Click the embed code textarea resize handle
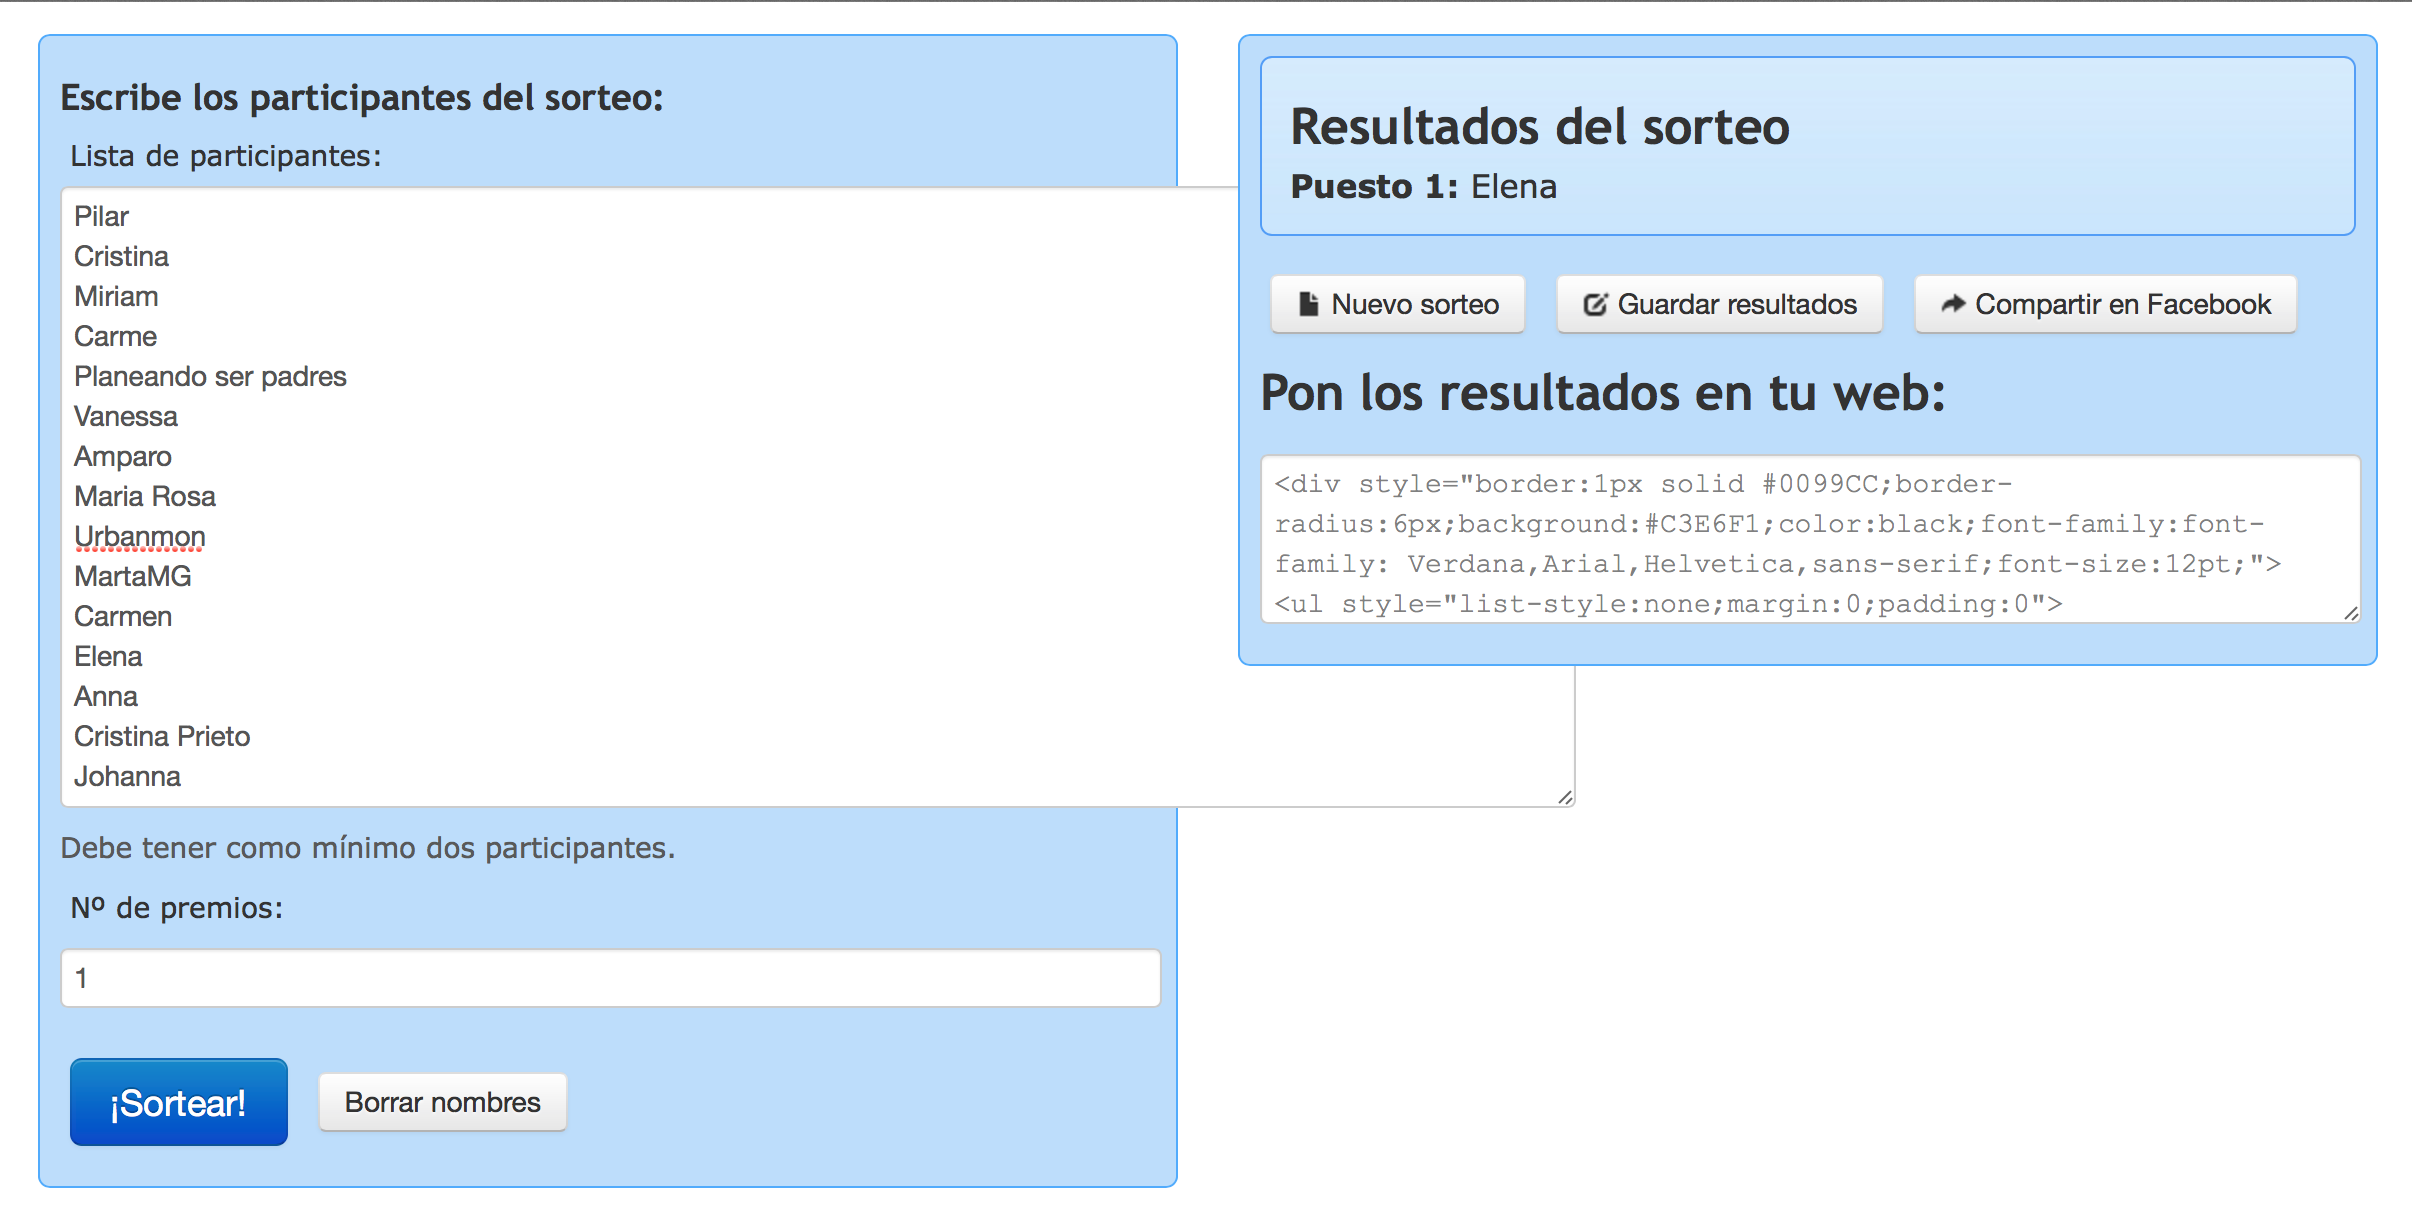This screenshot has height=1222, width=2412. [x=2351, y=613]
